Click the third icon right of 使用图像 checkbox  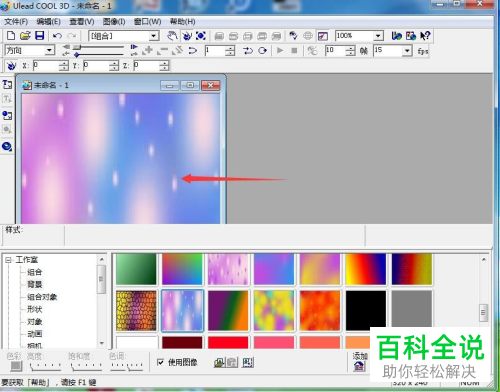click(247, 362)
